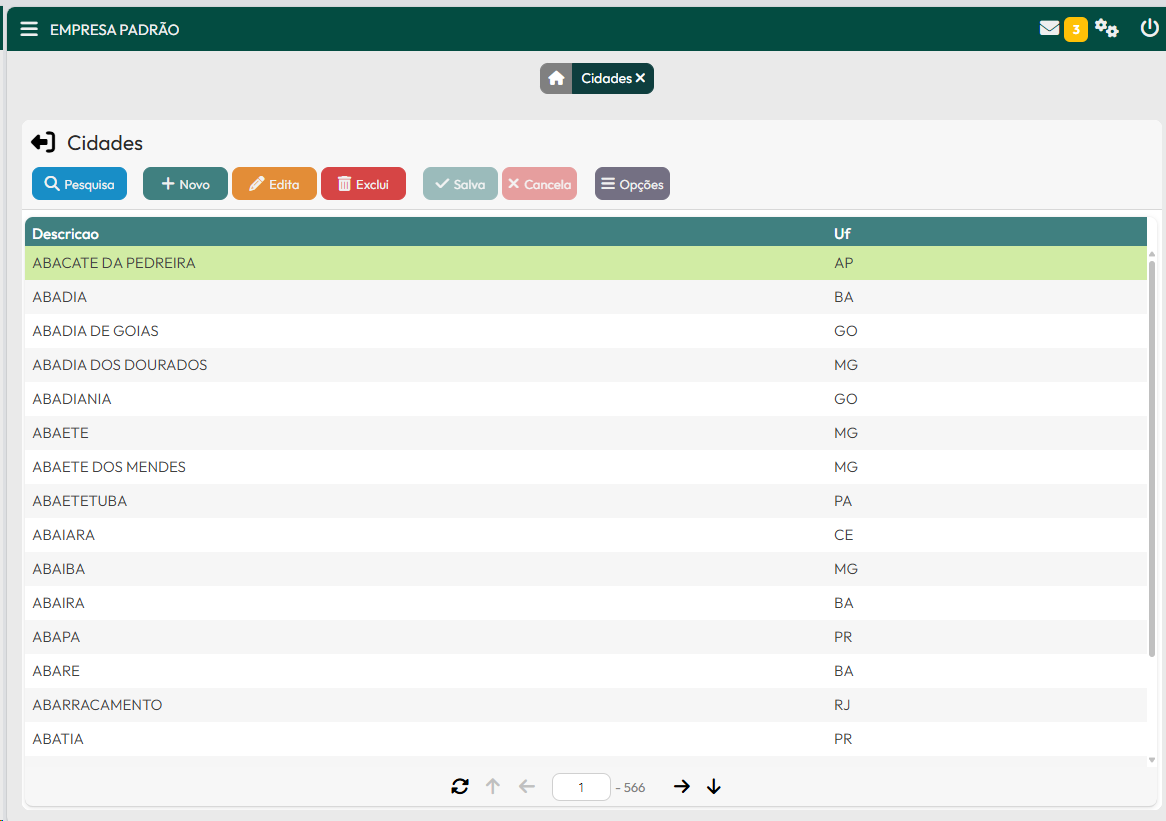1166x821 pixels.
Task: Close the Cidades tab
Action: point(641,78)
